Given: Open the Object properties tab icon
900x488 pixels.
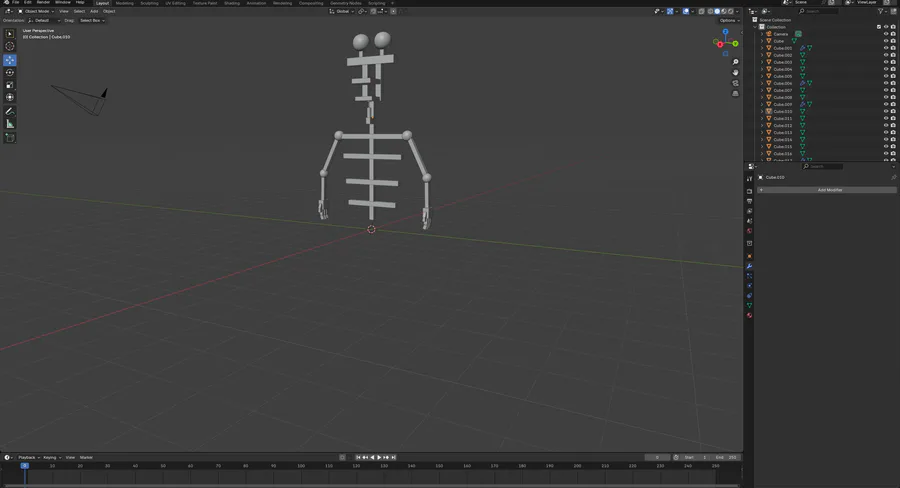Looking at the screenshot, I should (x=749, y=256).
